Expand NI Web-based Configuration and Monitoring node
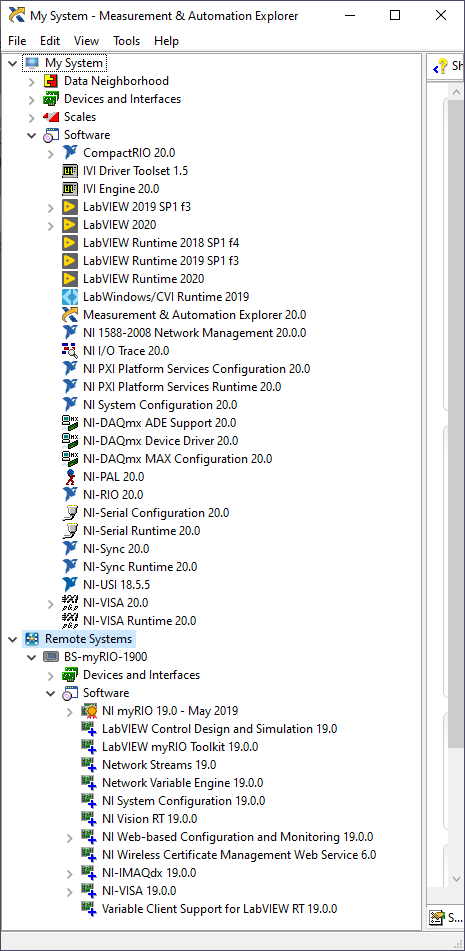This screenshot has height=951, width=465. (70, 838)
